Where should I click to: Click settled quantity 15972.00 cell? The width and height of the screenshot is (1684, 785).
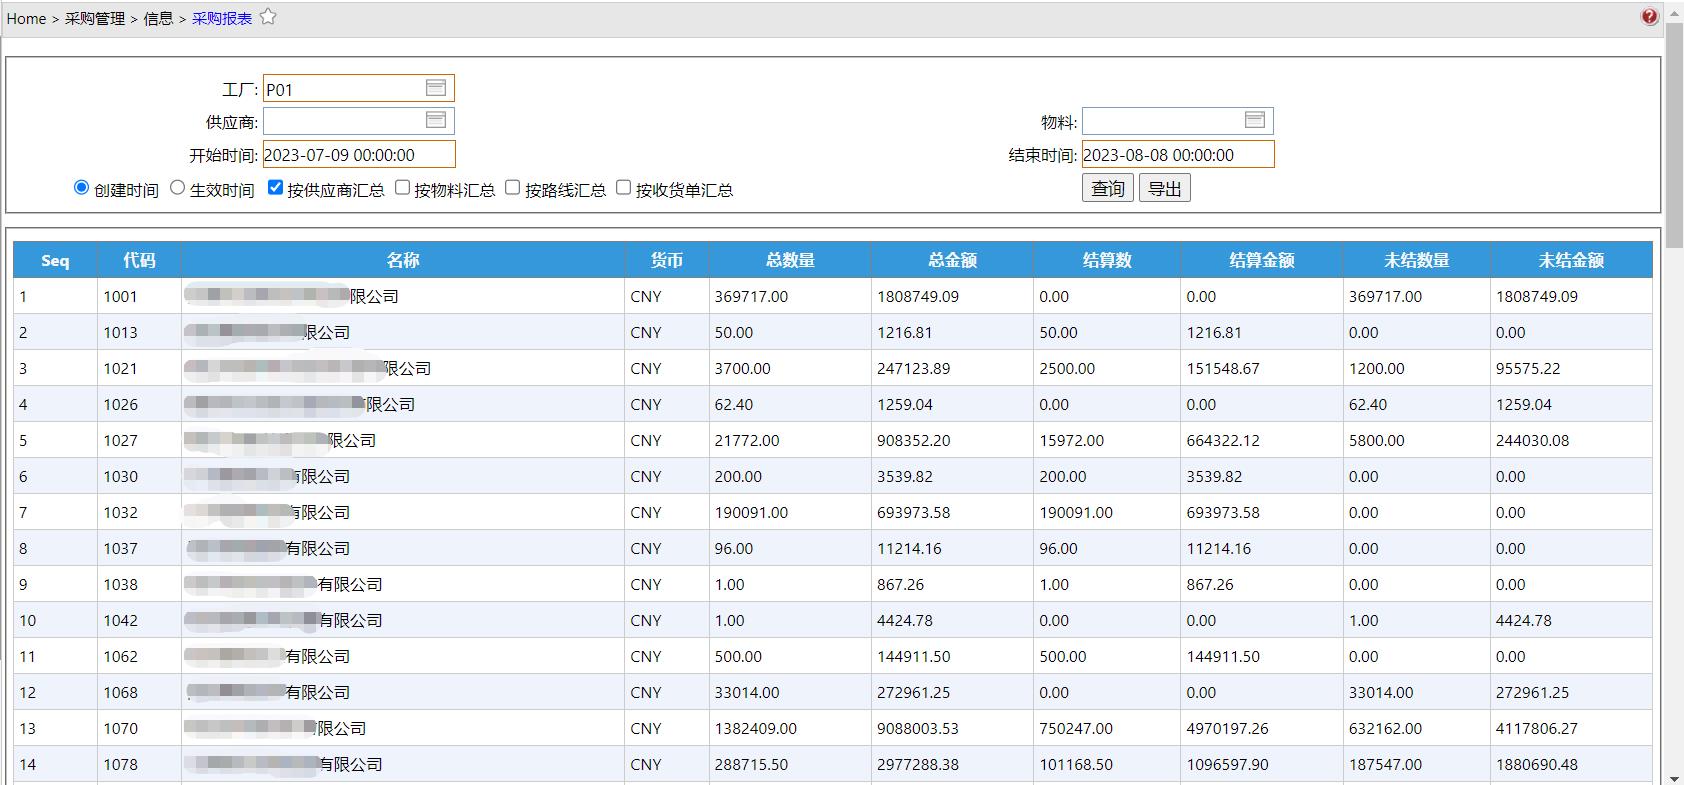[1107, 440]
